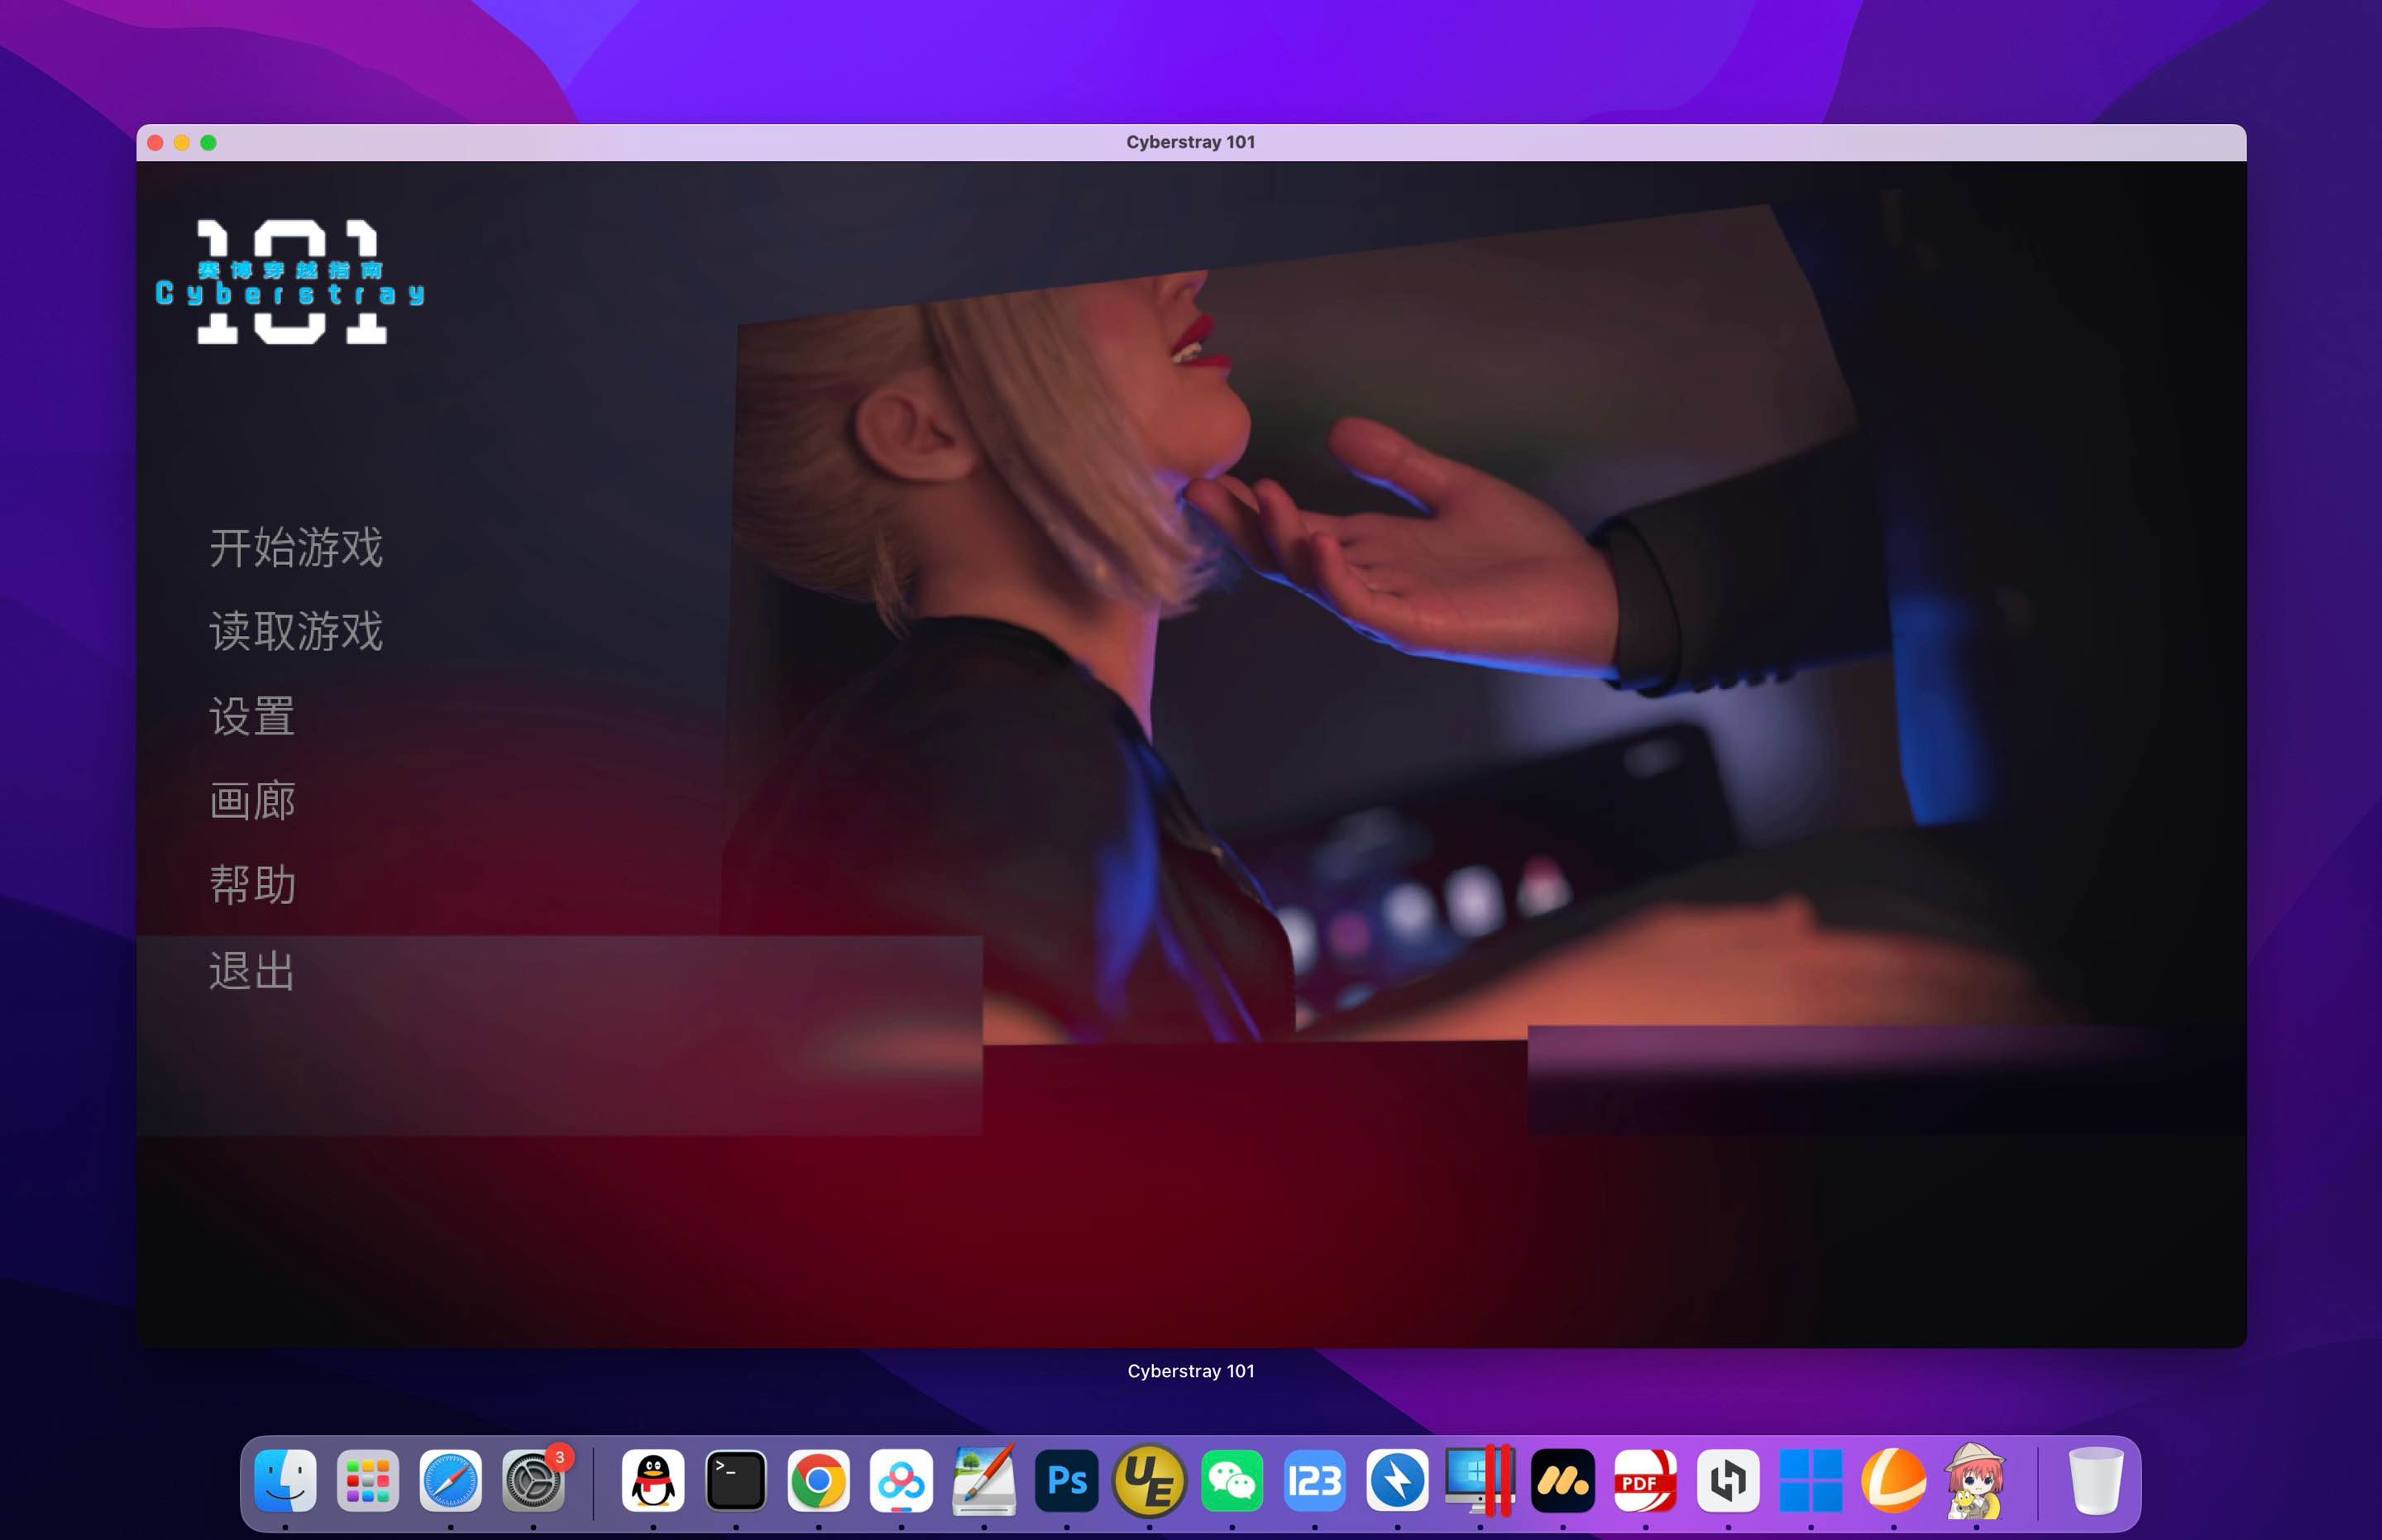Click the Cyberstray 101 logo
Image resolution: width=2382 pixels, height=1540 pixels.
click(290, 282)
